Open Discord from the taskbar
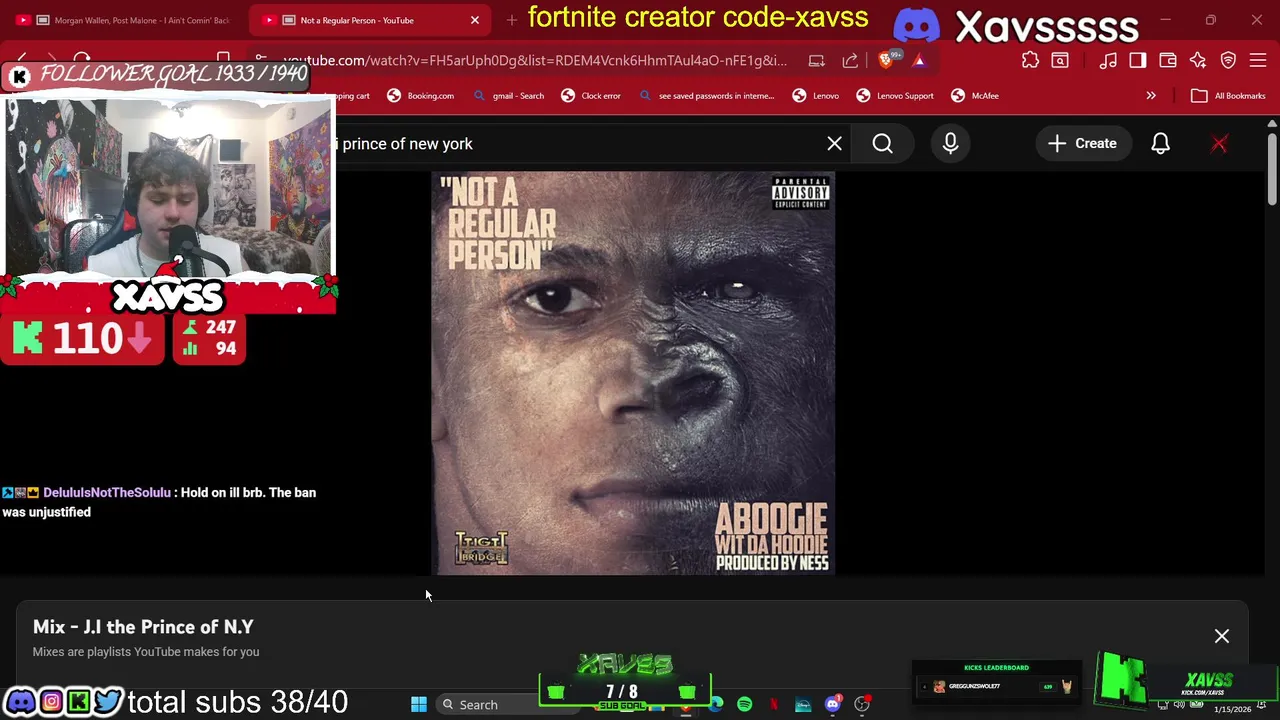 (832, 705)
